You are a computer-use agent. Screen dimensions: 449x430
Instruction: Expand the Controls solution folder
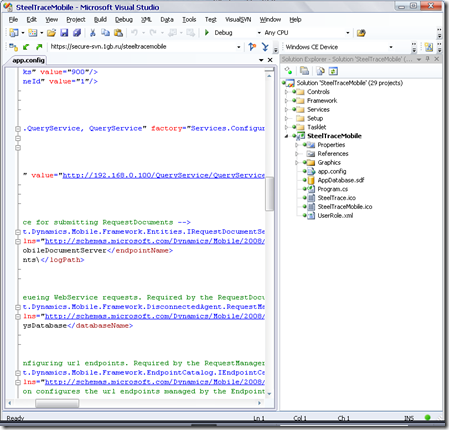point(286,92)
